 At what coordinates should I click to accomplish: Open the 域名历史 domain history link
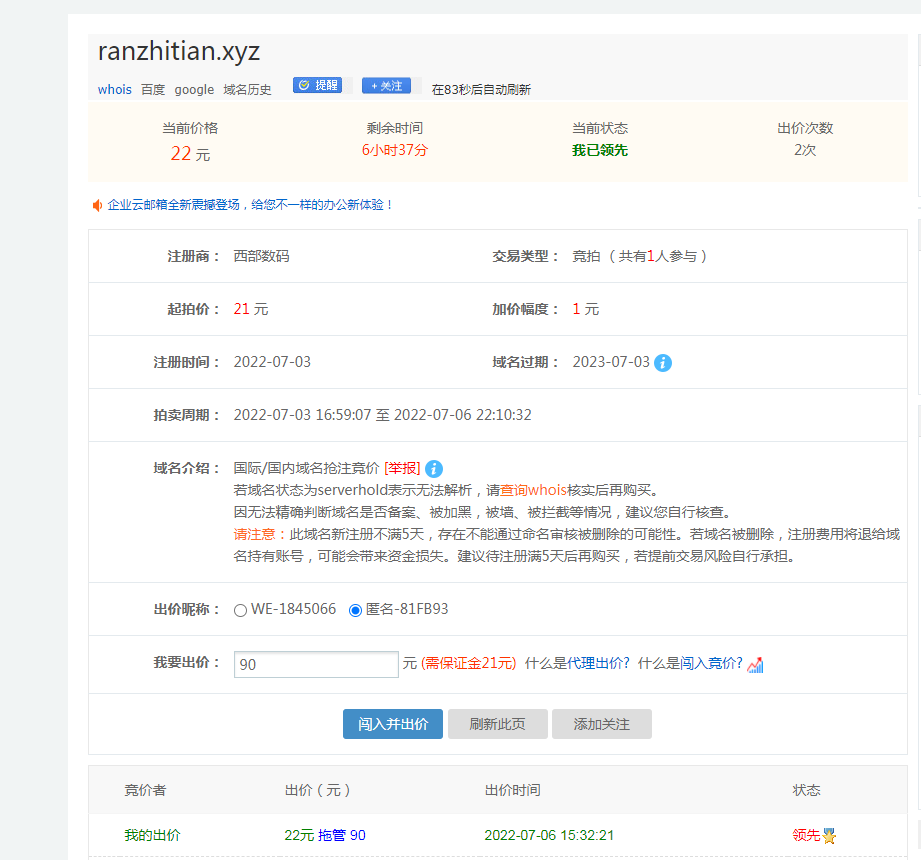point(247,89)
